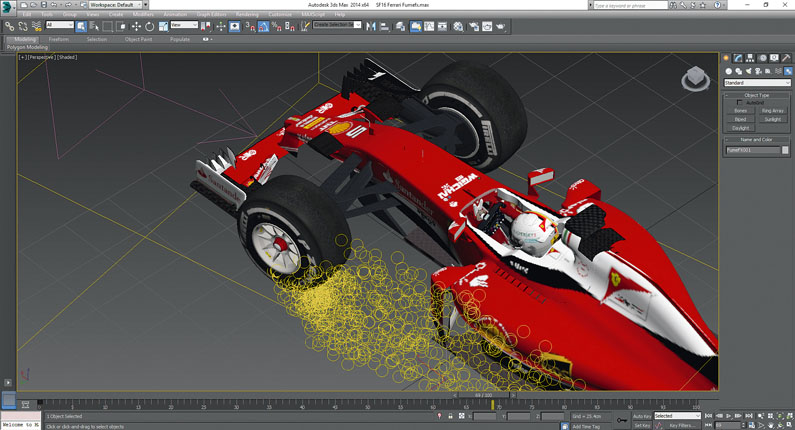Open the Graph Editors menu

[211, 15]
